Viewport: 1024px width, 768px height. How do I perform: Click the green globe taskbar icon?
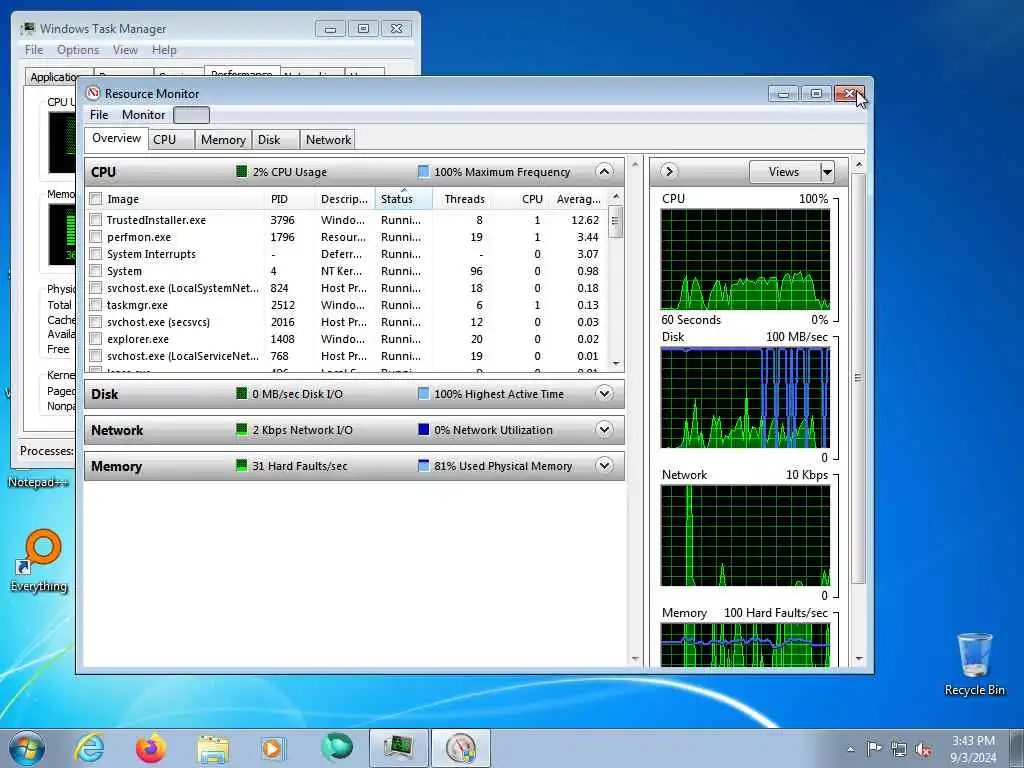(336, 748)
